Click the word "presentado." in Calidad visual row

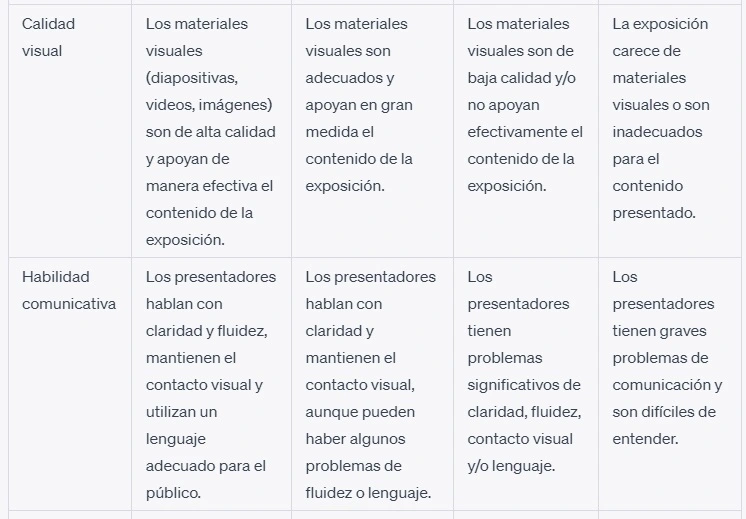coord(654,213)
